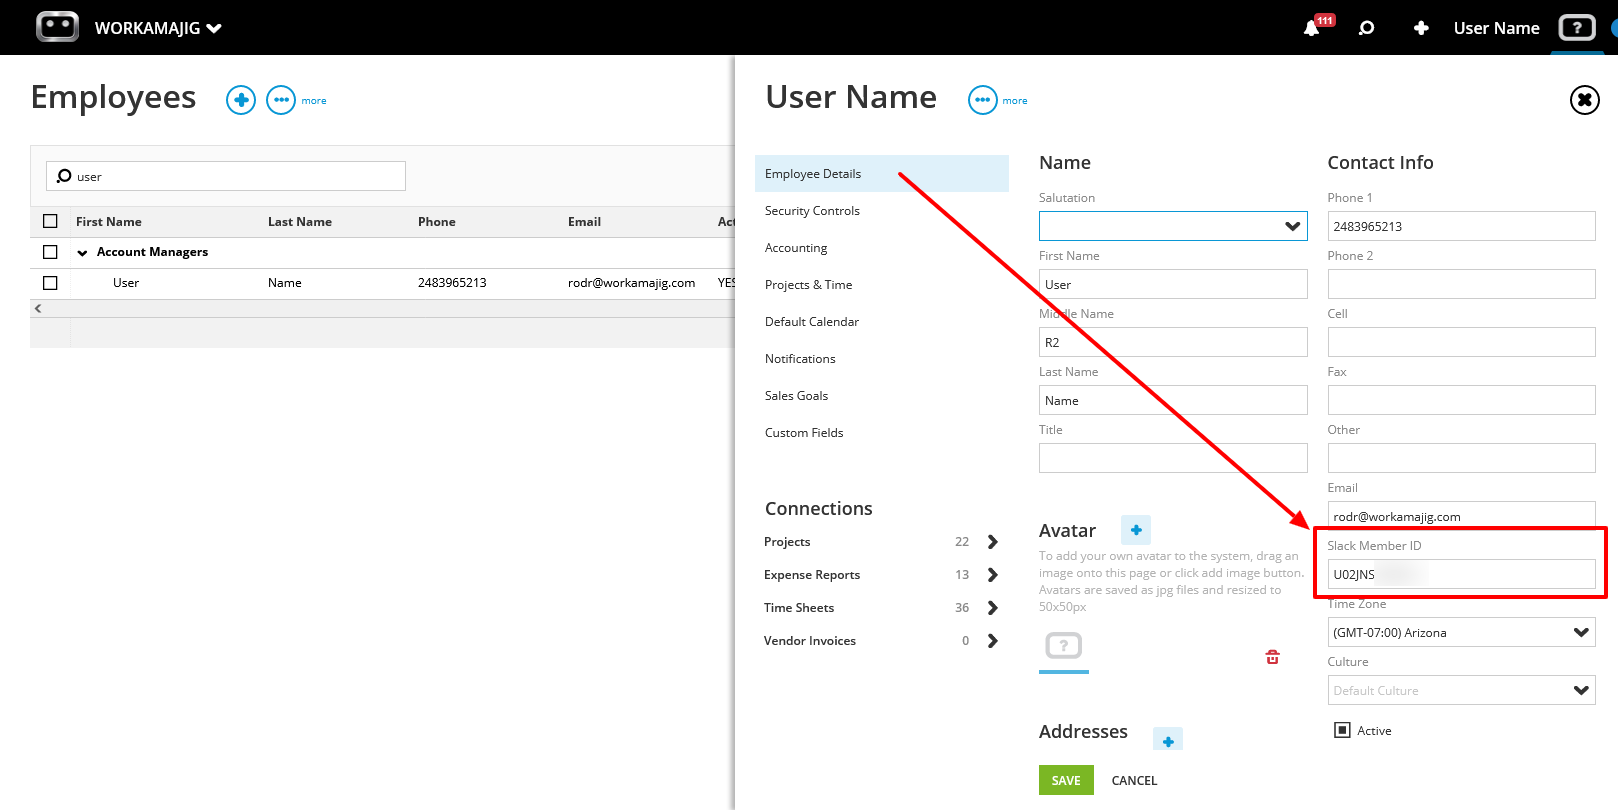1618x810 pixels.
Task: Click the Phone 1 input field
Action: (1461, 226)
